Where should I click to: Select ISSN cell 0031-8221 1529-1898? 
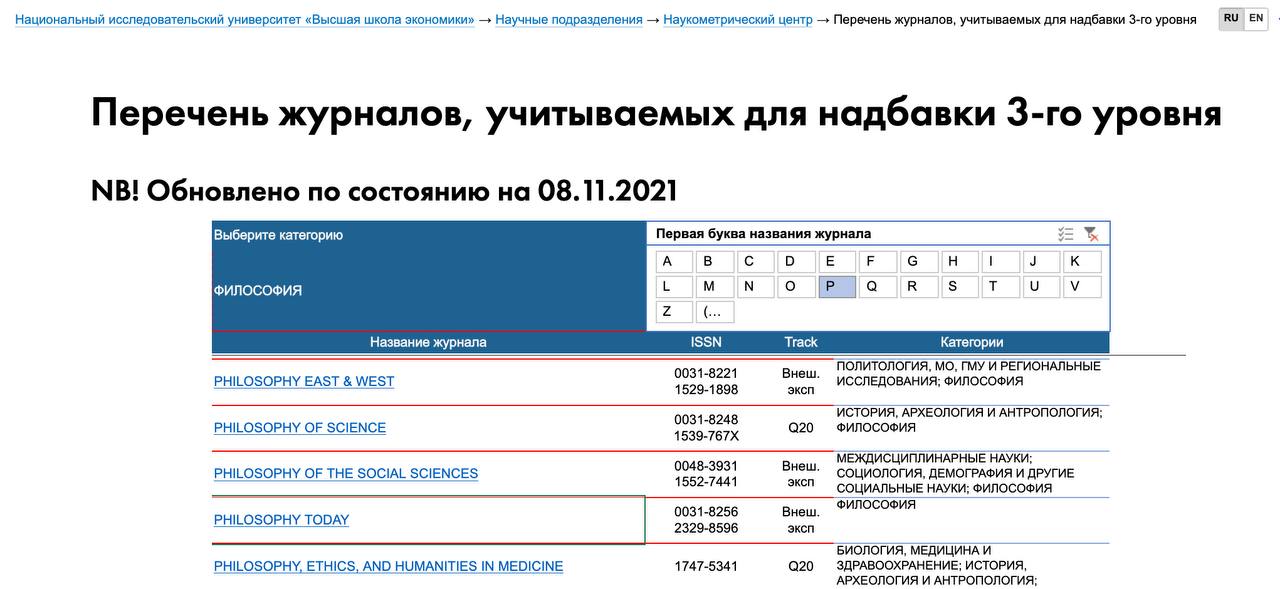pos(706,381)
